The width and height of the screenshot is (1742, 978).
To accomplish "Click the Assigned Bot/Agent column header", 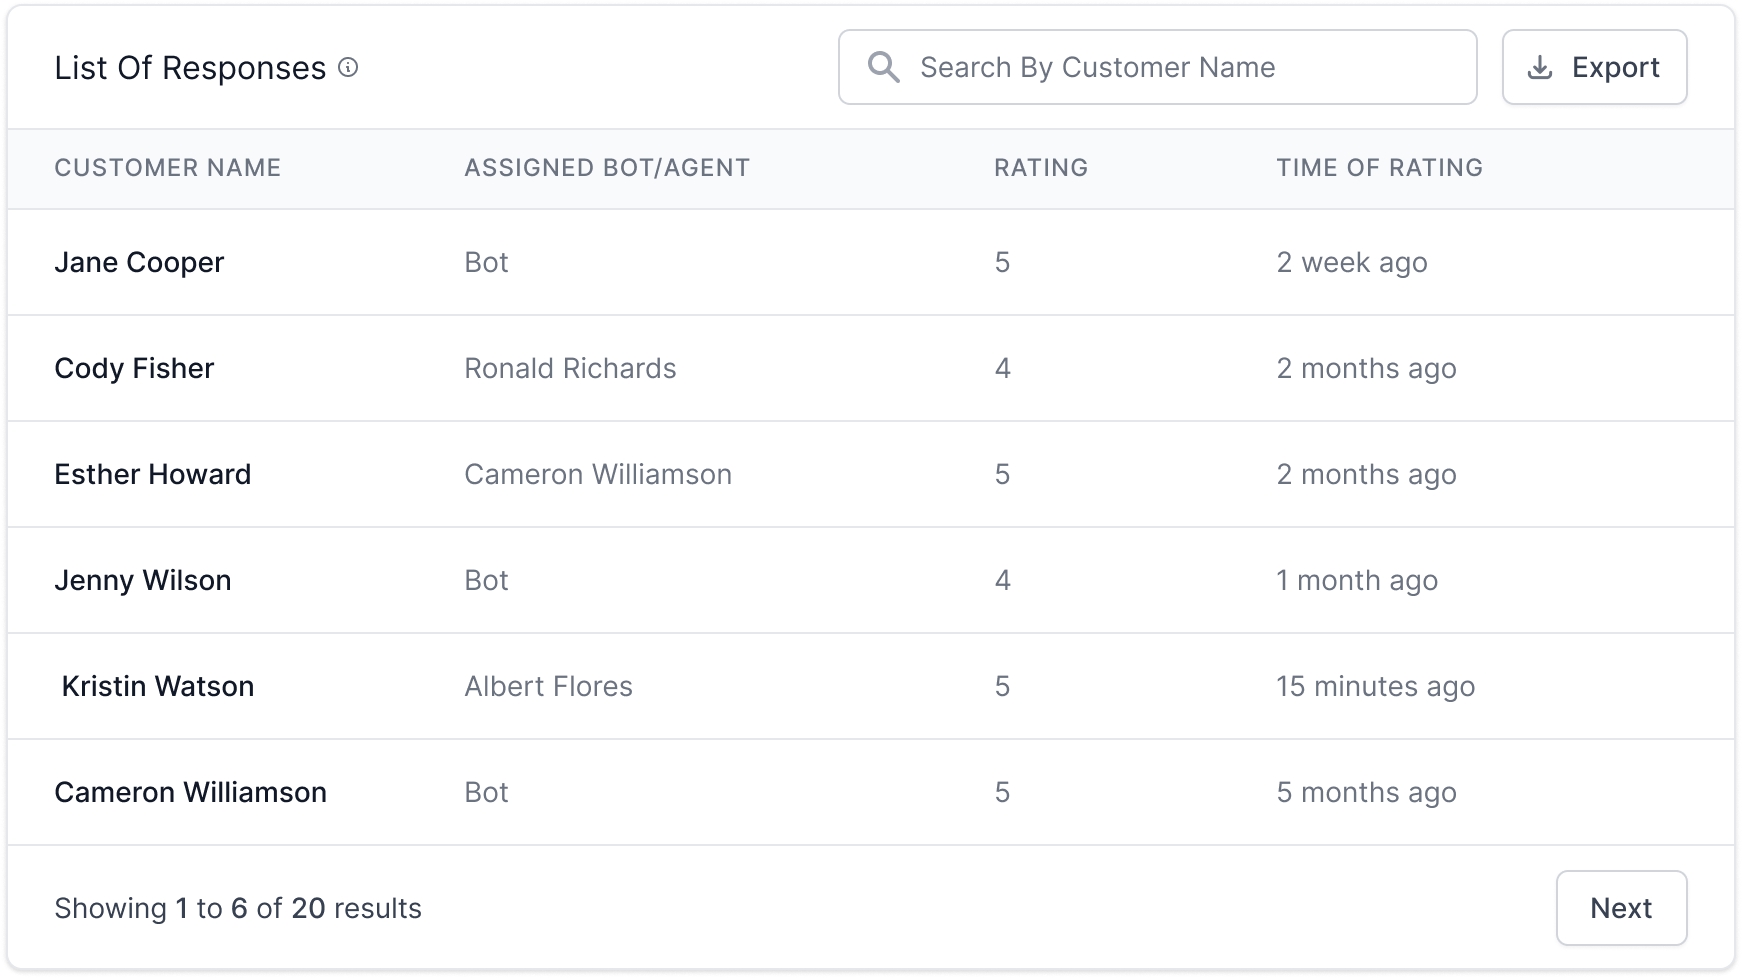I will (x=606, y=168).
